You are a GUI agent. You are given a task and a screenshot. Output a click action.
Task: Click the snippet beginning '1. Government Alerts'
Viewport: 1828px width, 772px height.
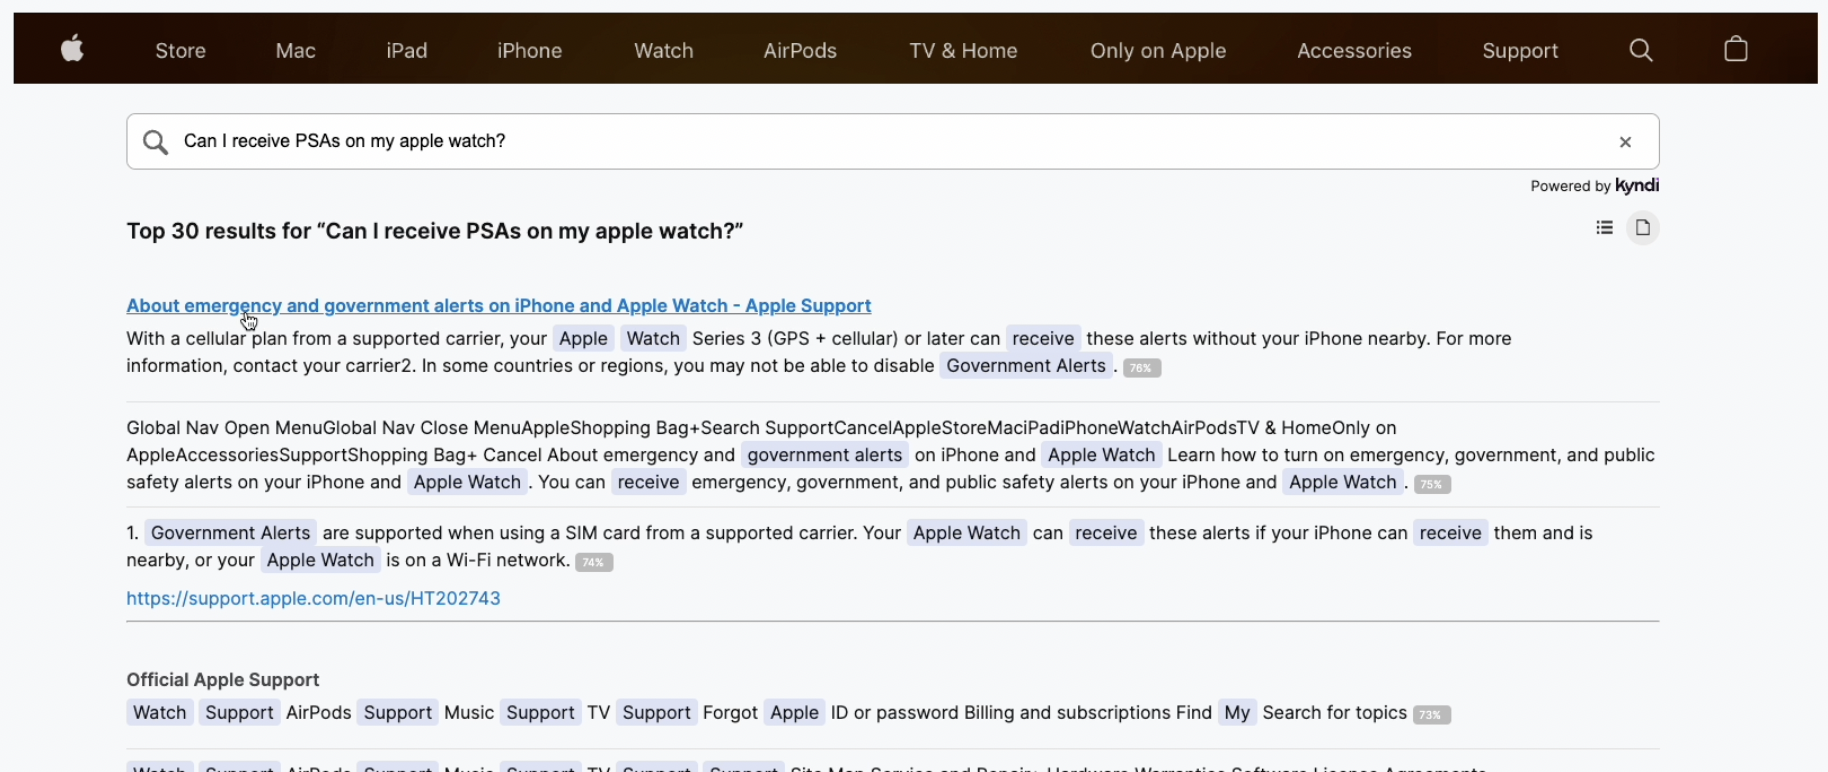click(x=860, y=547)
